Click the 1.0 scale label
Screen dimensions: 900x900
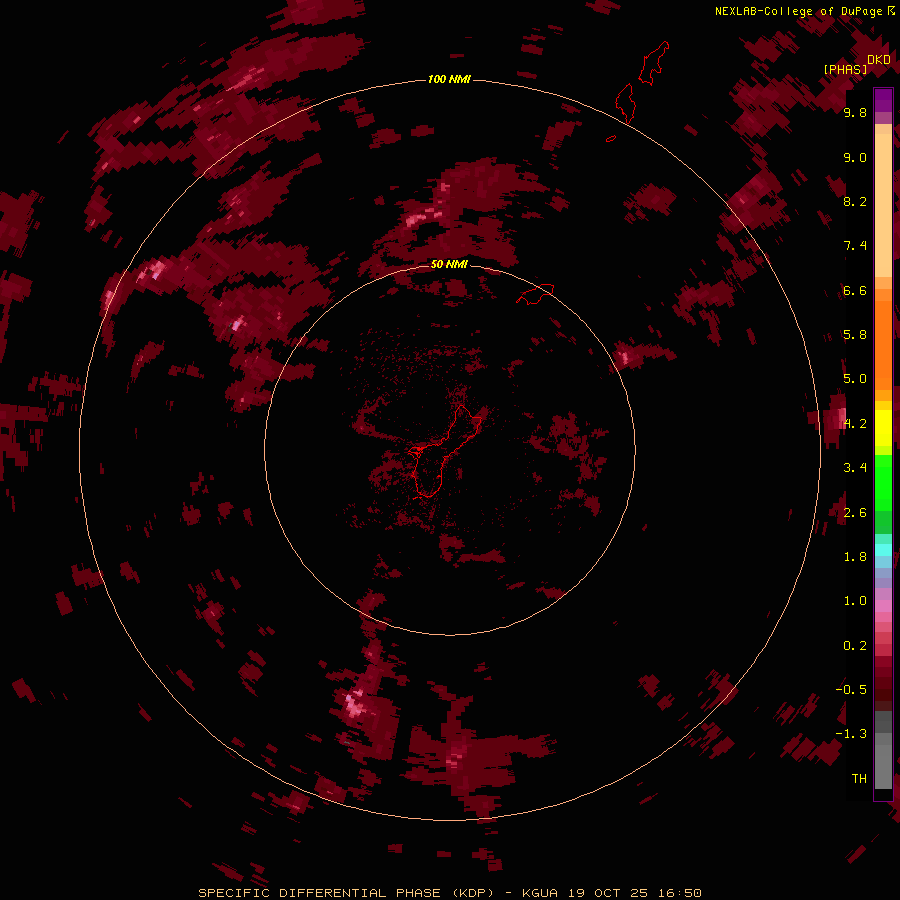tap(855, 601)
